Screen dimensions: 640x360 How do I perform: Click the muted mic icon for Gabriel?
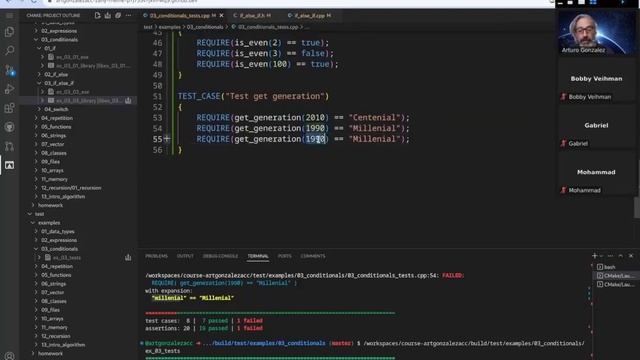[x=564, y=143]
